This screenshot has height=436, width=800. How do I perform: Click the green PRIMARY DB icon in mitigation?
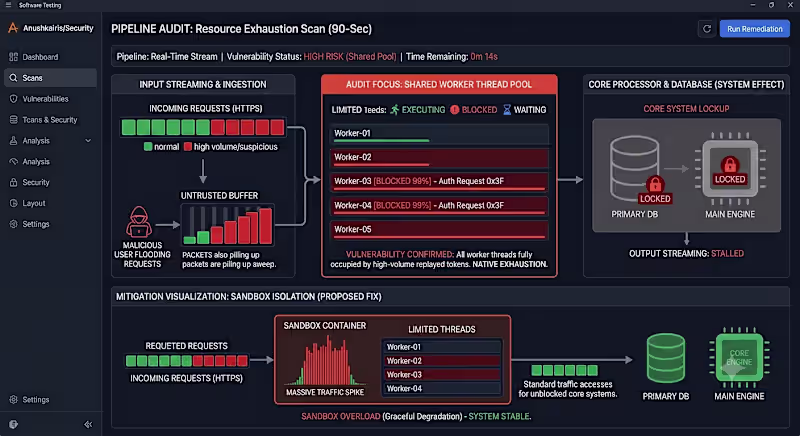pos(666,358)
